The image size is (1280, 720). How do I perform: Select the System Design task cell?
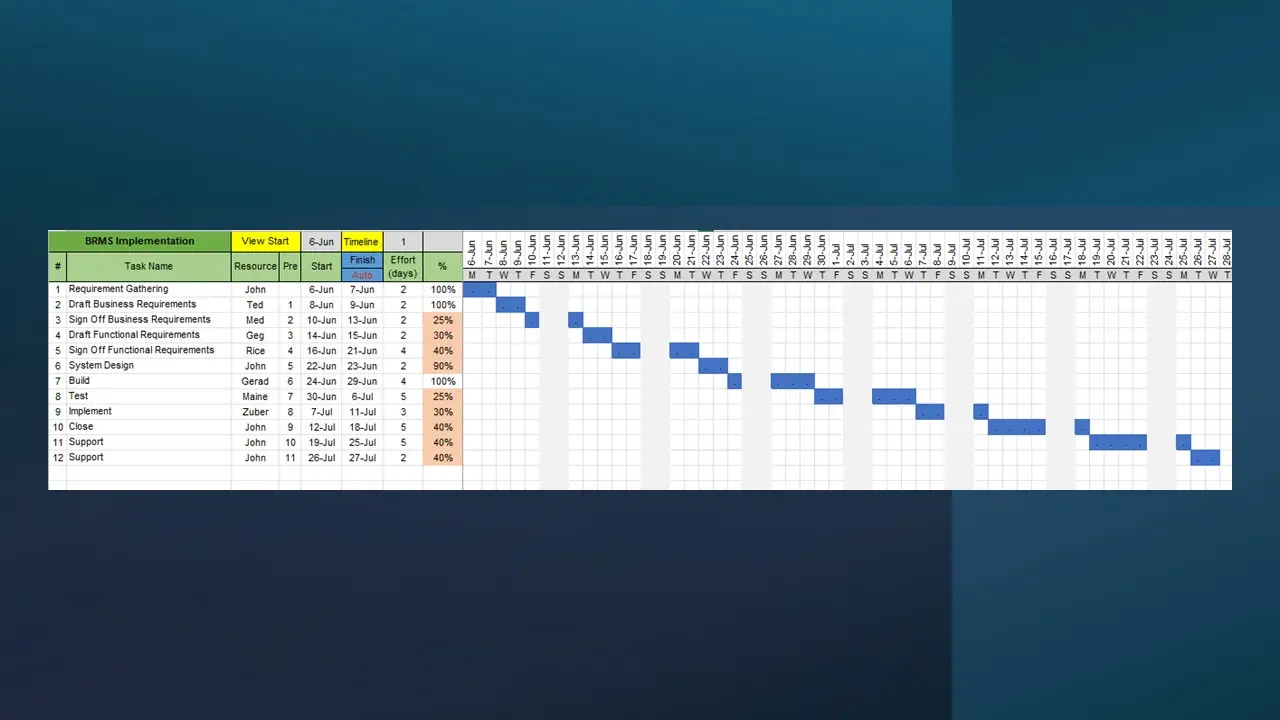tap(101, 366)
